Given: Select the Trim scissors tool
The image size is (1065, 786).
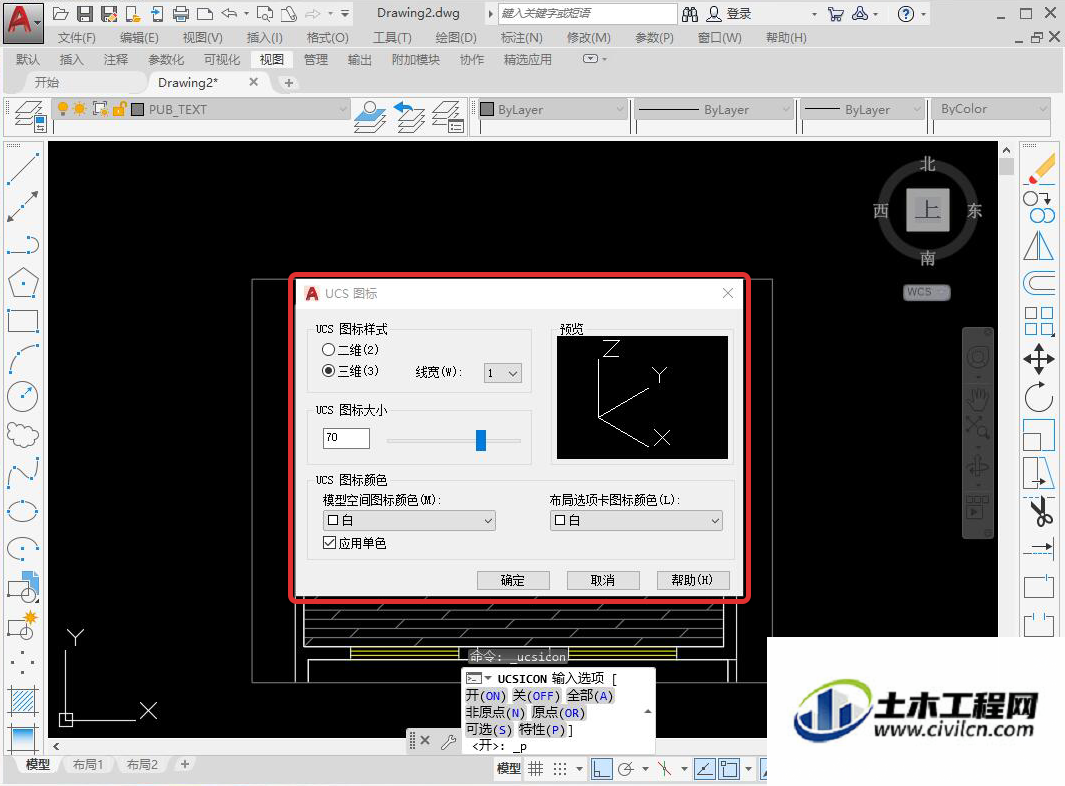Looking at the screenshot, I should point(1039,511).
